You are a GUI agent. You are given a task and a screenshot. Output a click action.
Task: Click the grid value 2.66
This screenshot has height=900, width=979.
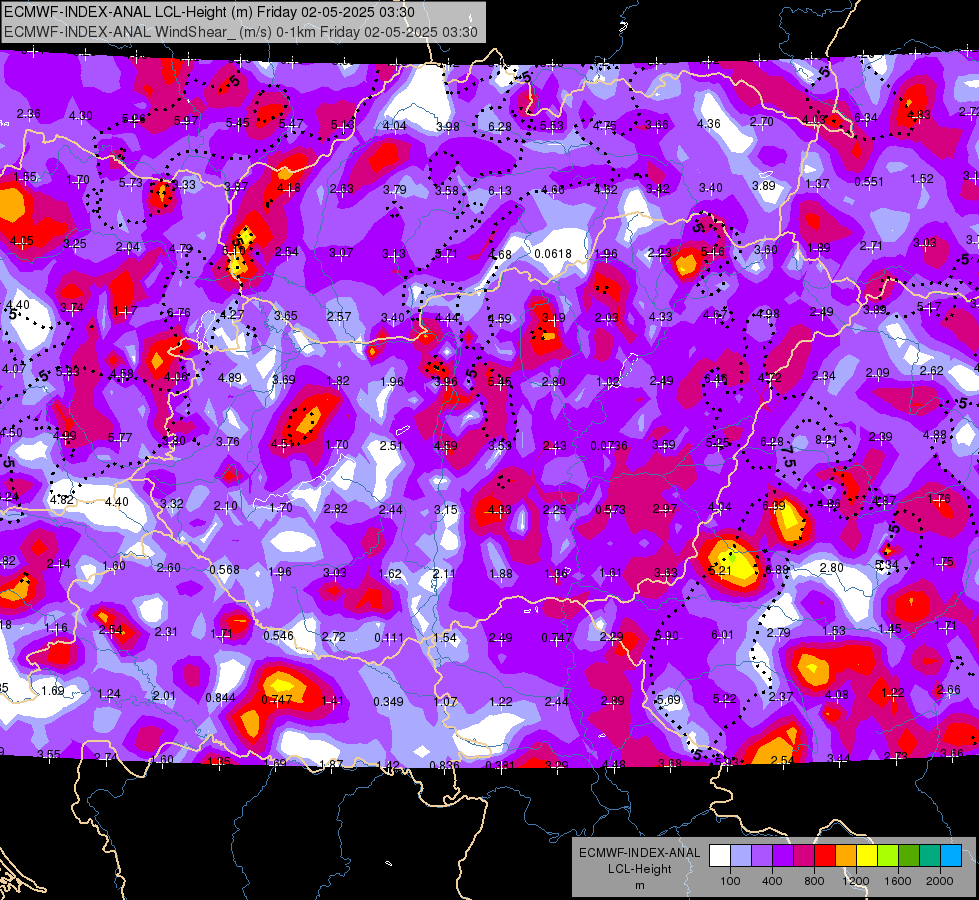click(x=949, y=690)
